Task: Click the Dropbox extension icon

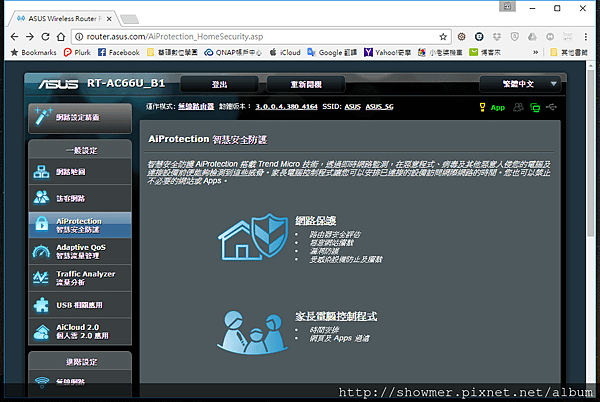Action: tap(497, 37)
